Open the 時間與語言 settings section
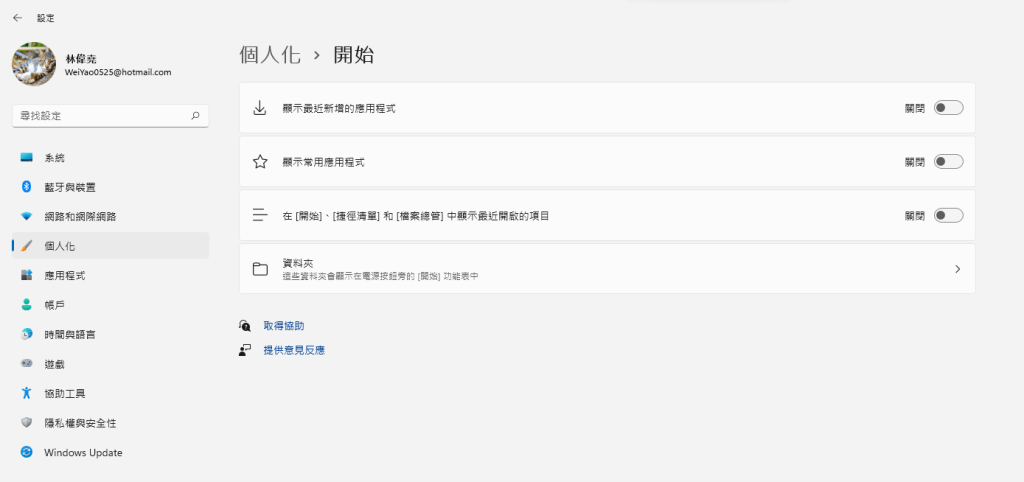The image size is (1024, 482). point(76,334)
